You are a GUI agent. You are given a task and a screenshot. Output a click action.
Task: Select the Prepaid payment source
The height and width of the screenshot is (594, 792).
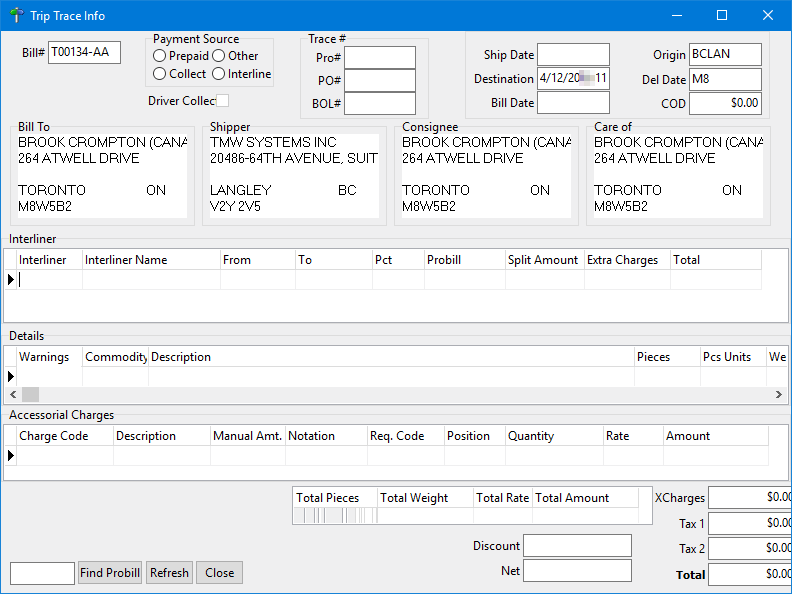[x=159, y=56]
